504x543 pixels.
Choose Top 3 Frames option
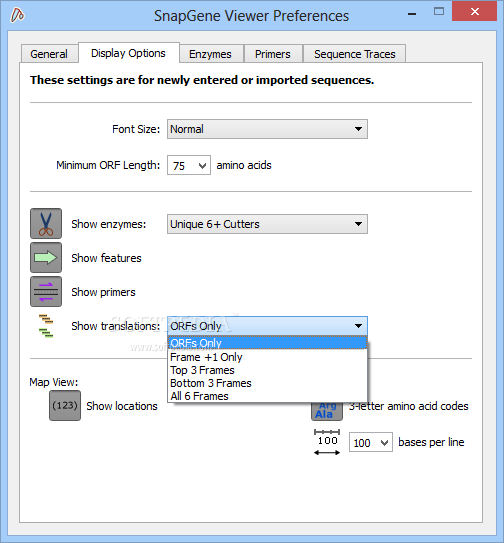[267, 370]
